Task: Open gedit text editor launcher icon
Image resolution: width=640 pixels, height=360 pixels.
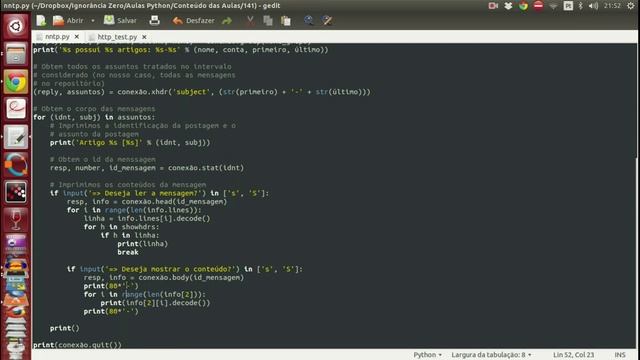Action: pyautogui.click(x=16, y=137)
